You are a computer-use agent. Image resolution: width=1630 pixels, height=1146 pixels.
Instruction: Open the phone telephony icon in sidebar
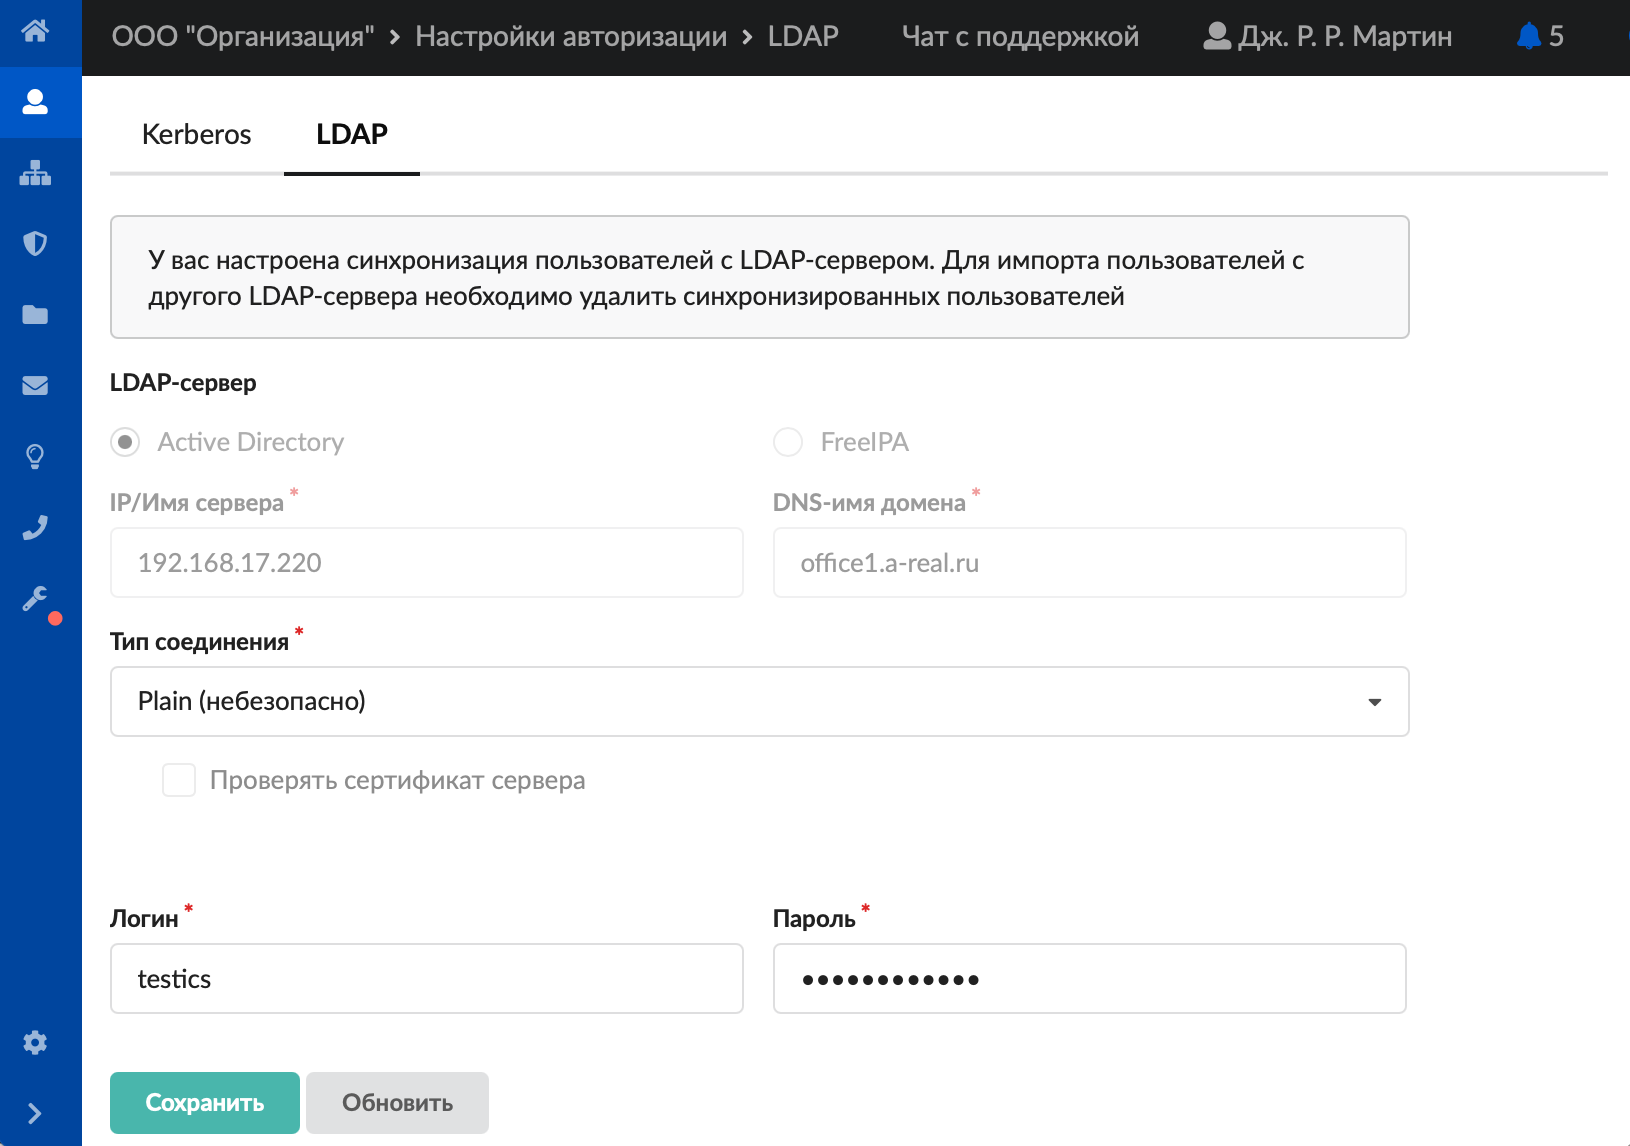coord(35,528)
